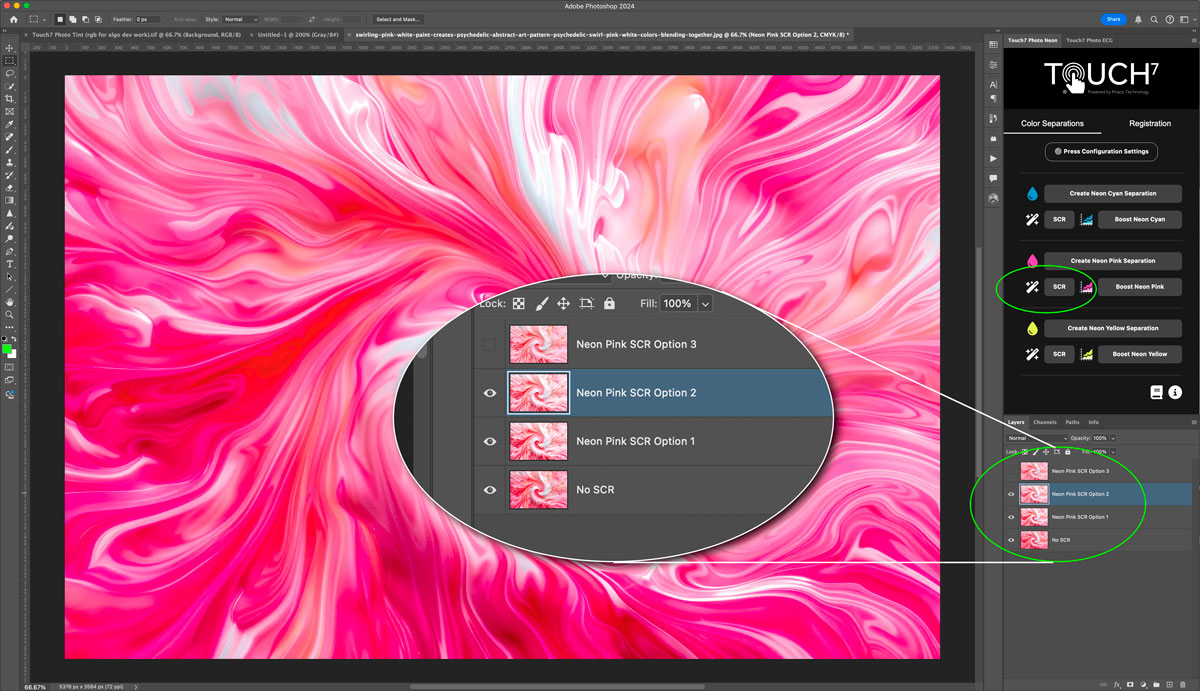Screen dimensions: 1200x691
Task: Create a new layer with the plus icon
Action: pos(1169,684)
